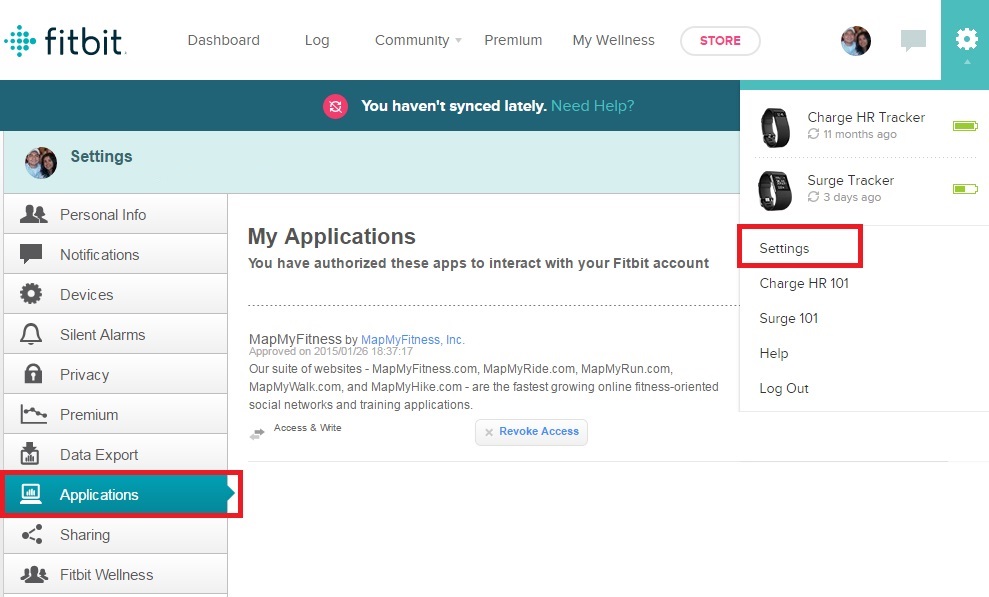Open Fitbit Wellness settings section
Viewport: 989px width, 597px height.
pos(115,574)
